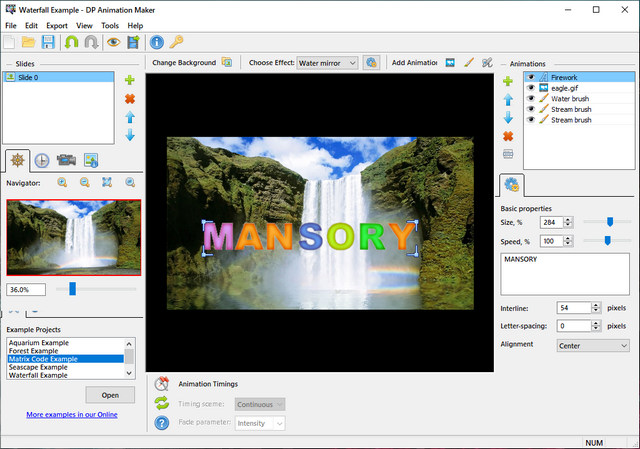Hide the Firework animation via eye icon

(x=531, y=77)
